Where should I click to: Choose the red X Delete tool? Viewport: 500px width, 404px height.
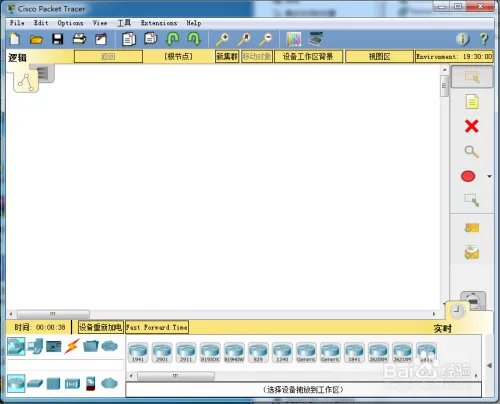click(471, 126)
